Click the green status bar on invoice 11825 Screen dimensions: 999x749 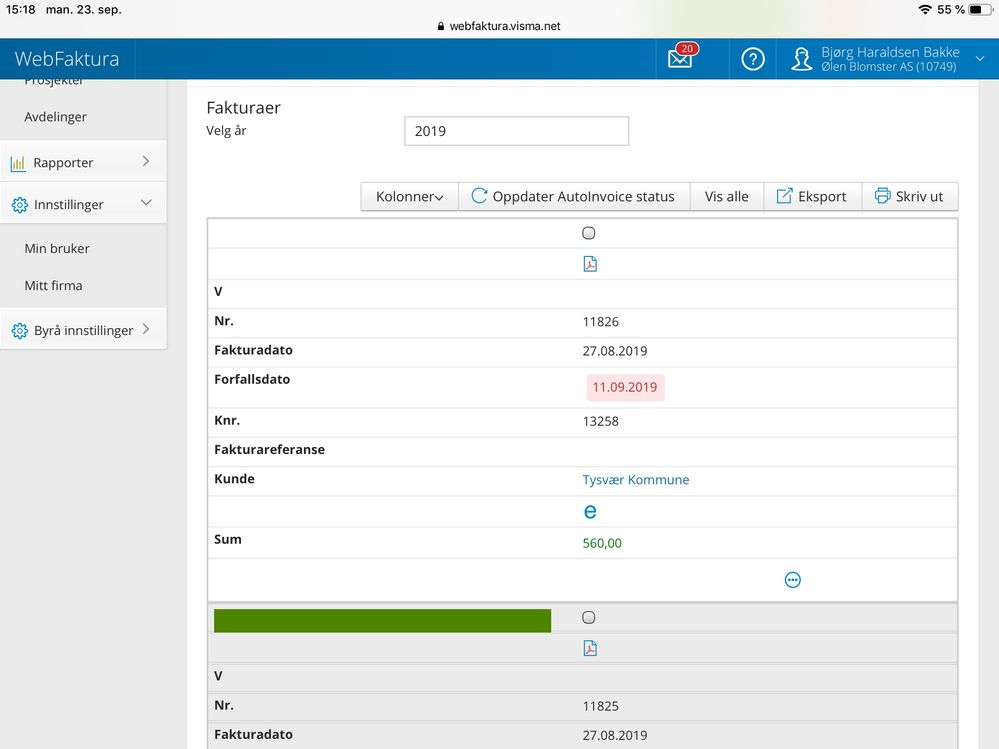382,620
